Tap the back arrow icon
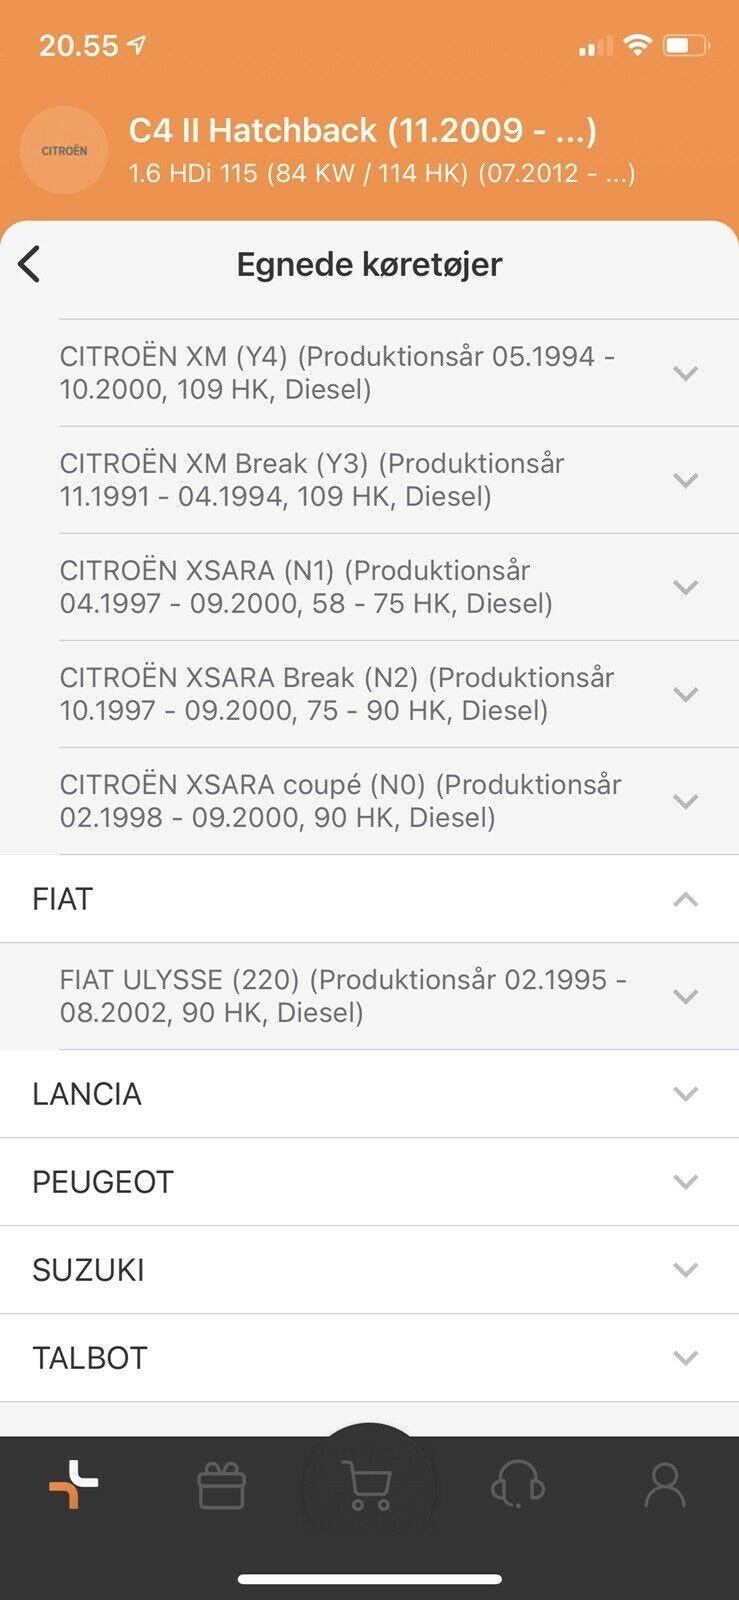 click(30, 265)
